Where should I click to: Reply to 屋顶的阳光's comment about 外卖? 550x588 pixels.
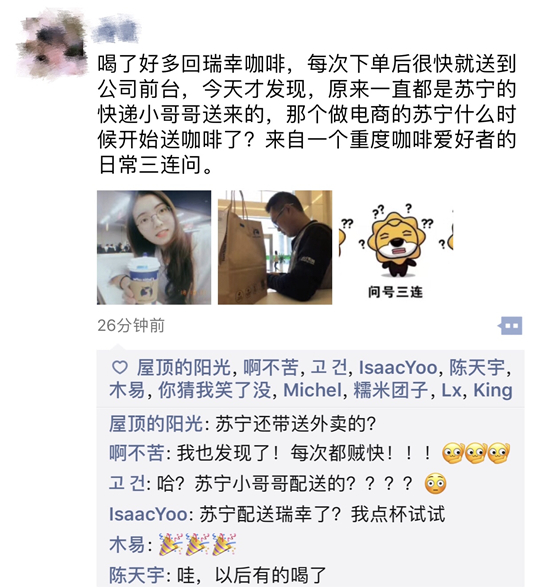click(242, 424)
